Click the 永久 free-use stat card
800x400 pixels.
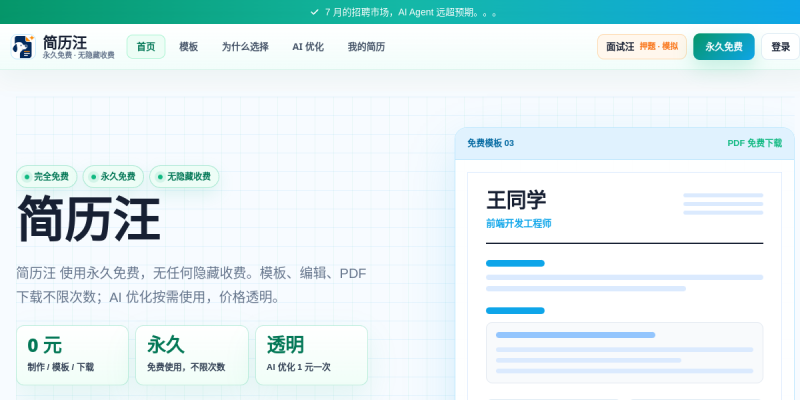tap(192, 355)
